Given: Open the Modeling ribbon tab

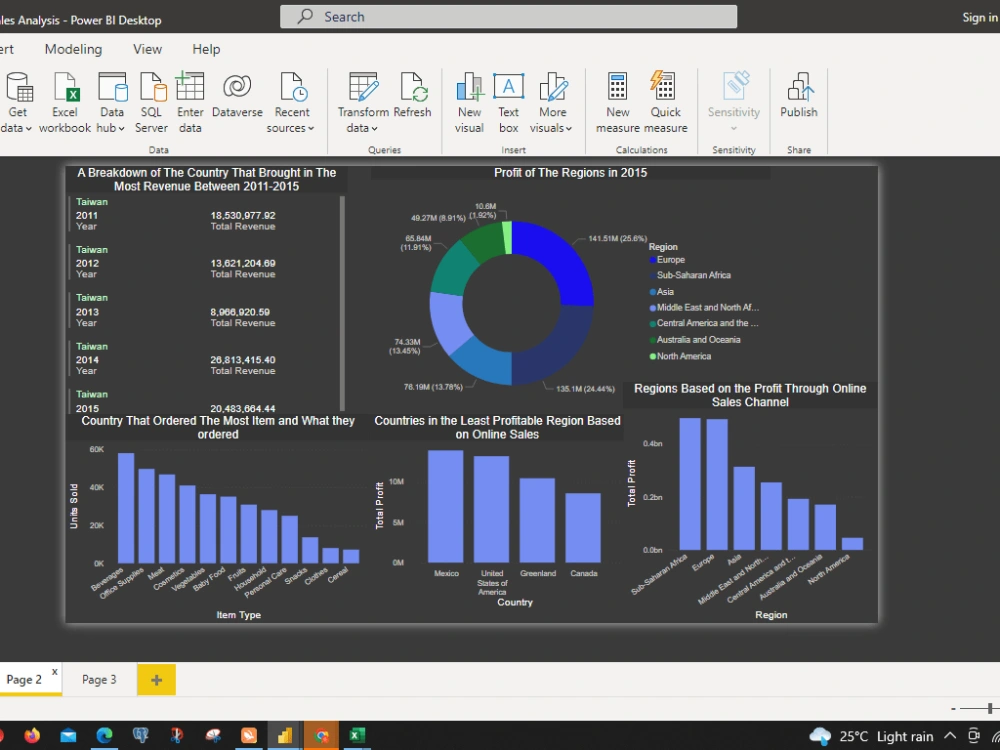Looking at the screenshot, I should (x=73, y=49).
